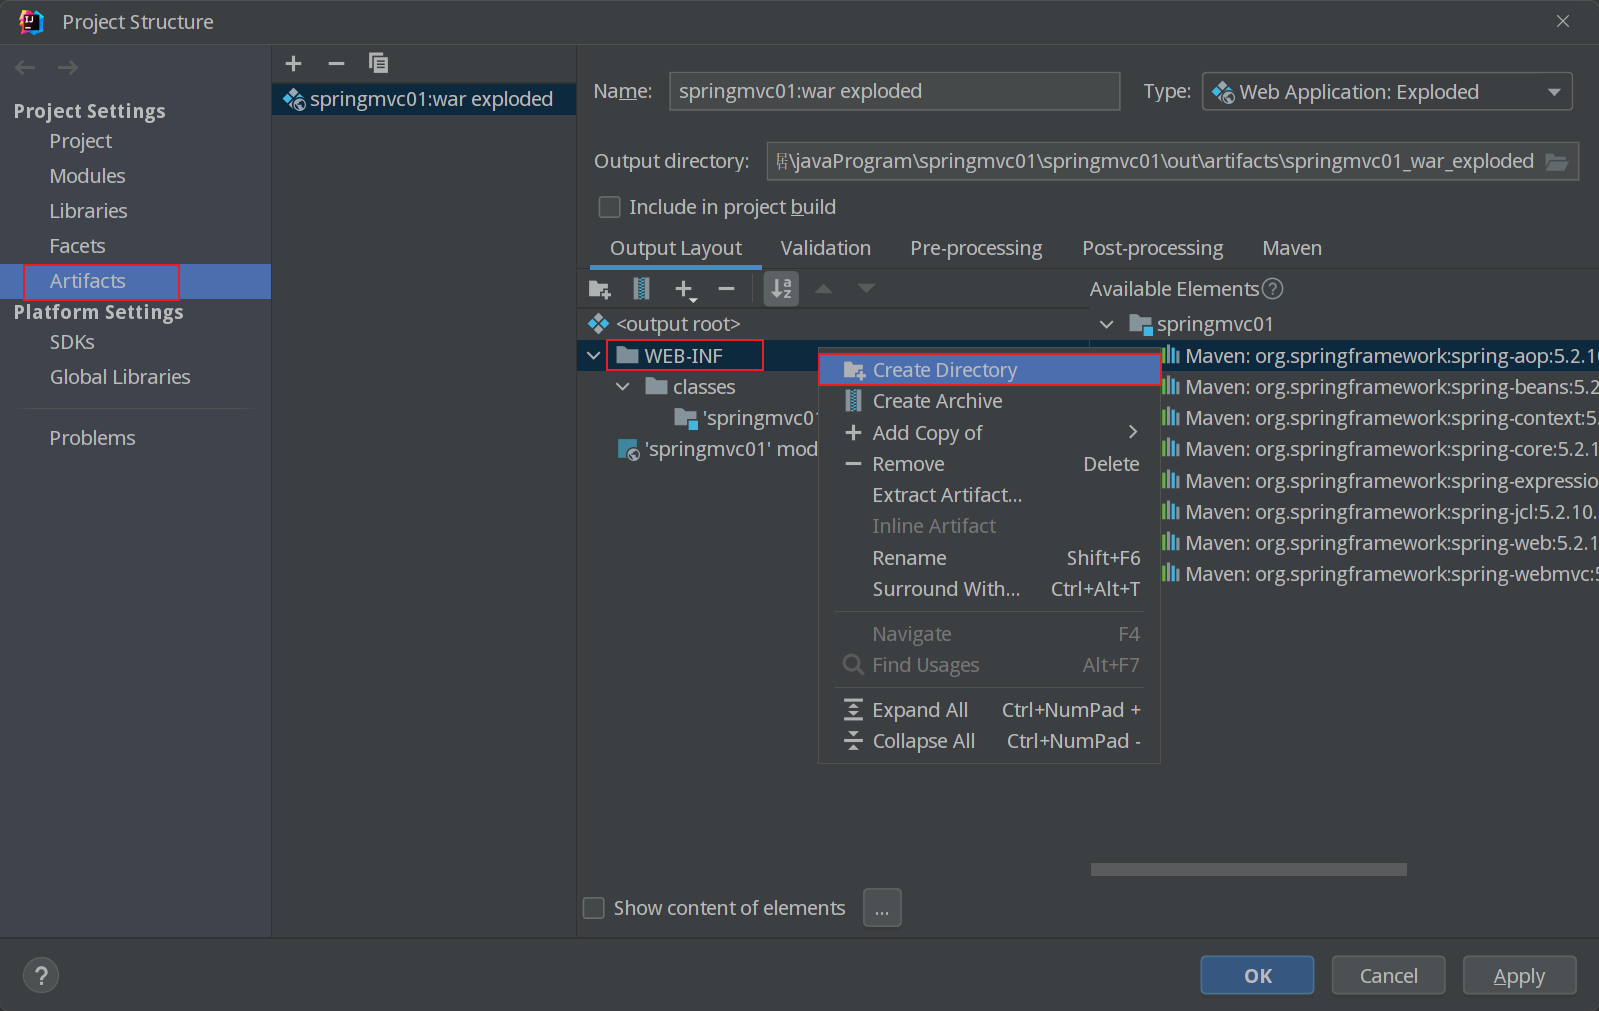This screenshot has height=1011, width=1599.
Task: Click the spring-core Maven library icon
Action: pos(1170,448)
